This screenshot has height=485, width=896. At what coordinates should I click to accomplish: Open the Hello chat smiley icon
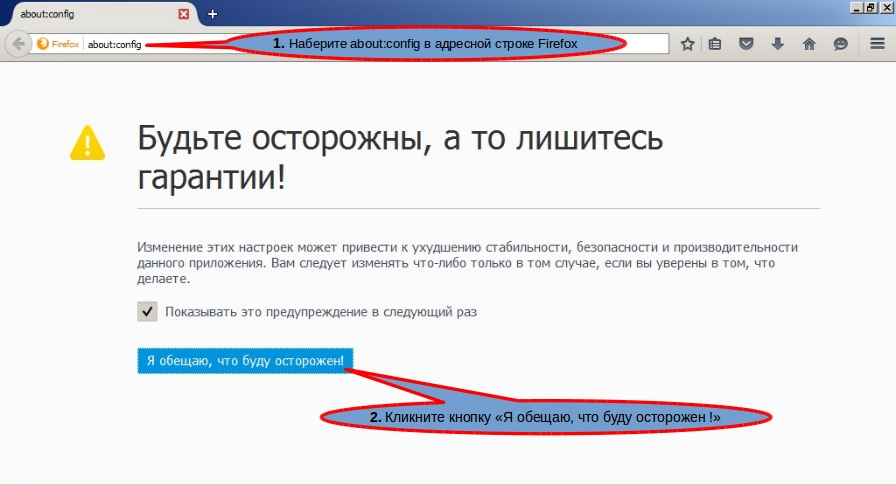[x=840, y=44]
